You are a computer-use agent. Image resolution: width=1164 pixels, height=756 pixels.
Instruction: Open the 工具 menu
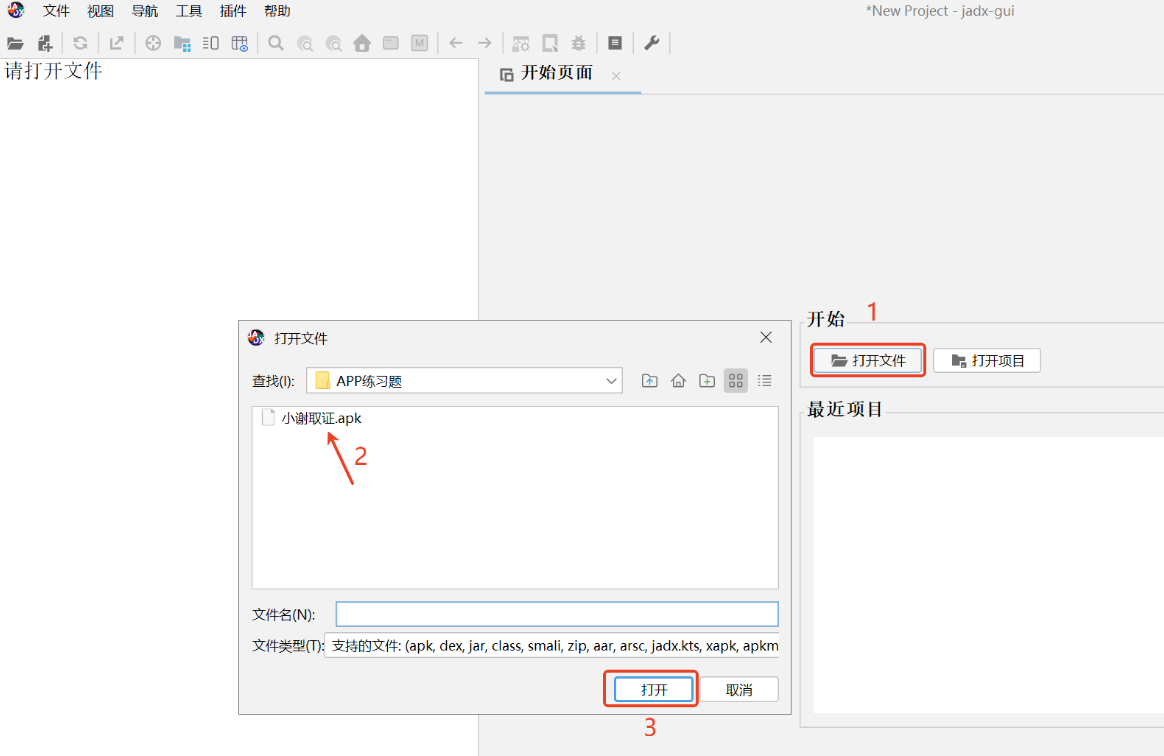coord(189,11)
